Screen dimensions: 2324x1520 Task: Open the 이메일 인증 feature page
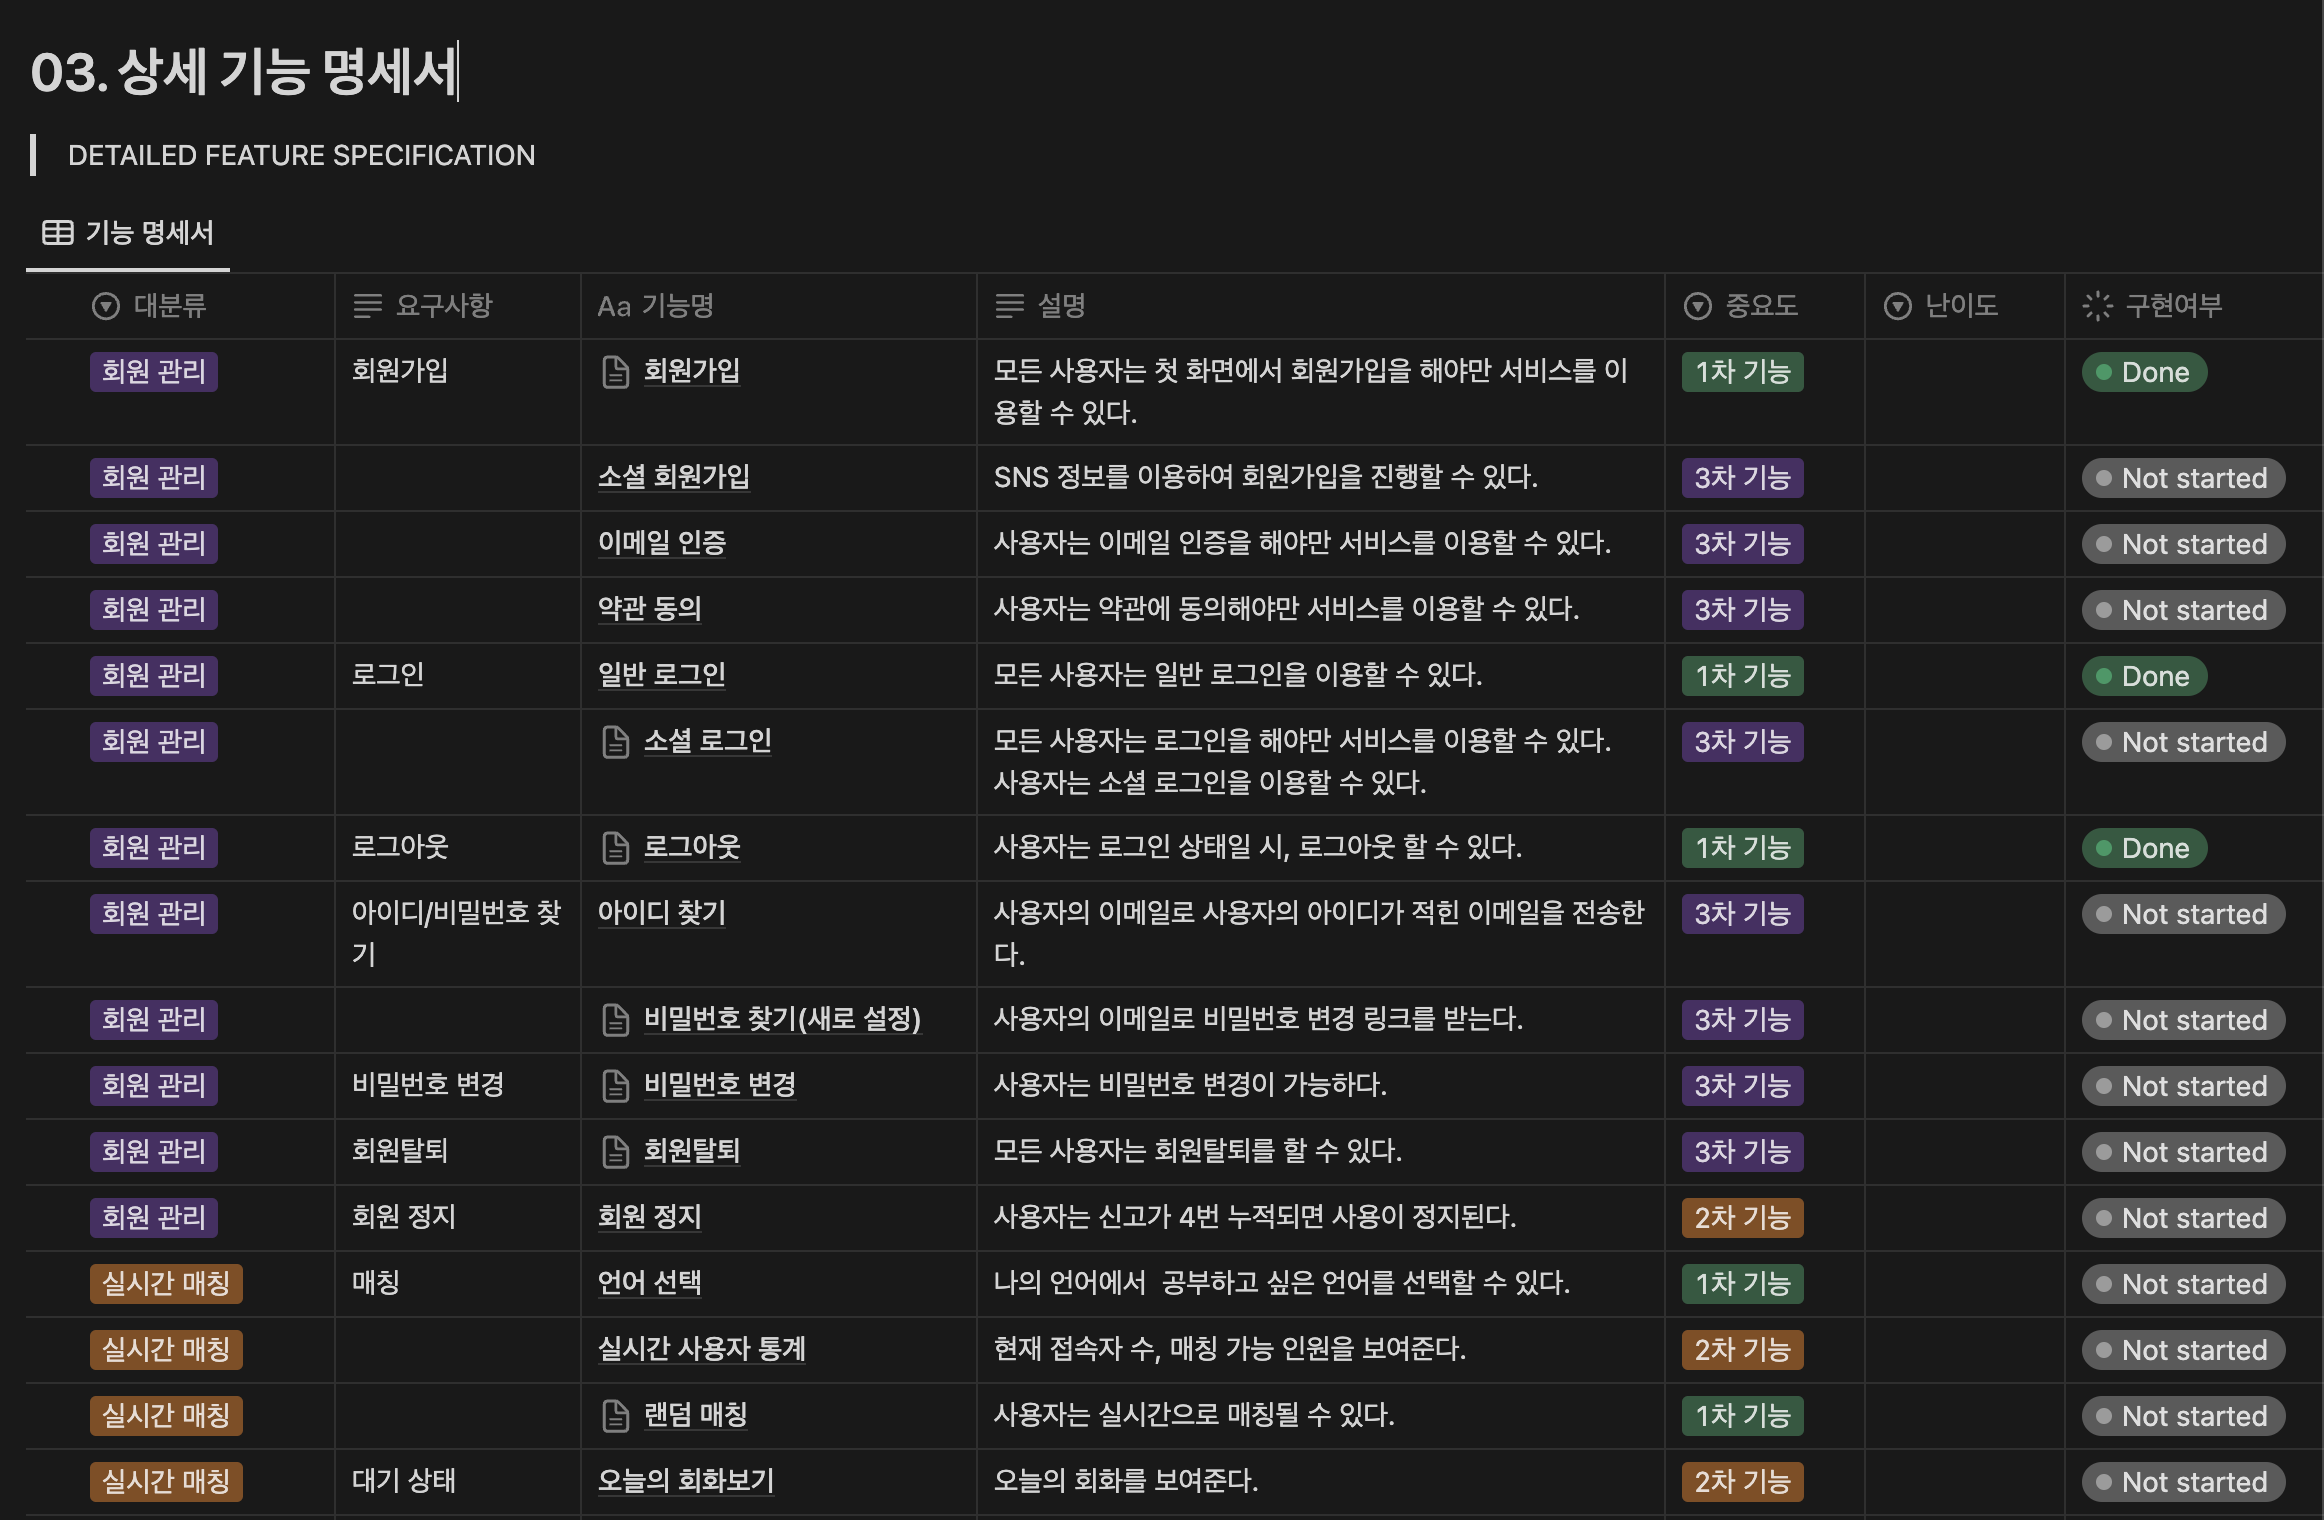(662, 543)
